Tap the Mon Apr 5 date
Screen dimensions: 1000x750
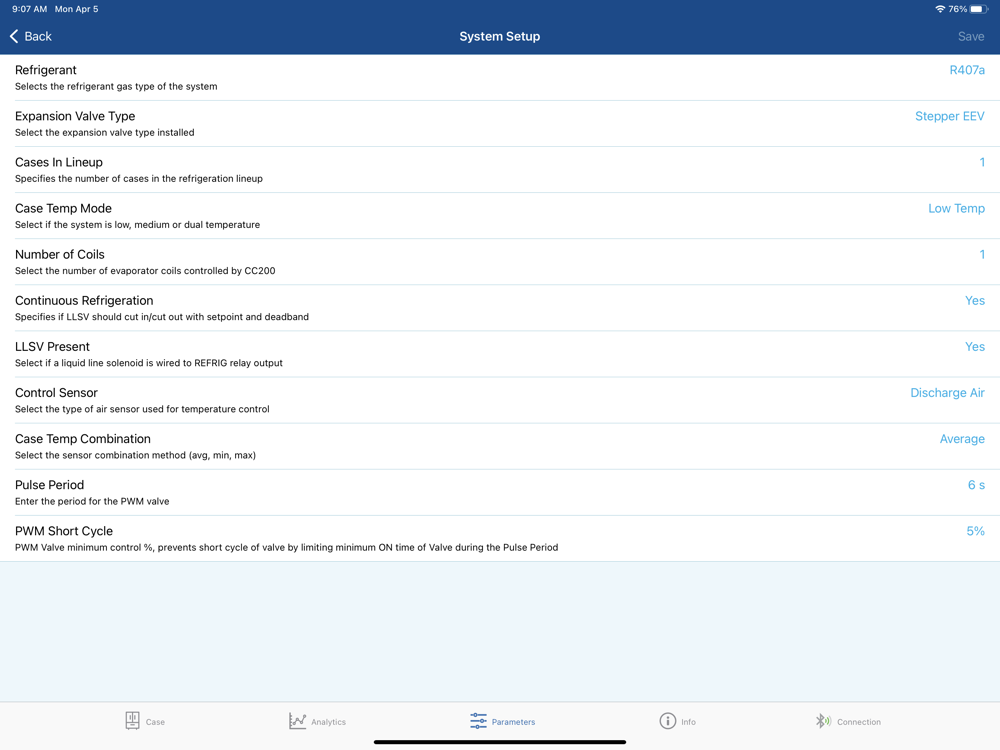[77, 9]
